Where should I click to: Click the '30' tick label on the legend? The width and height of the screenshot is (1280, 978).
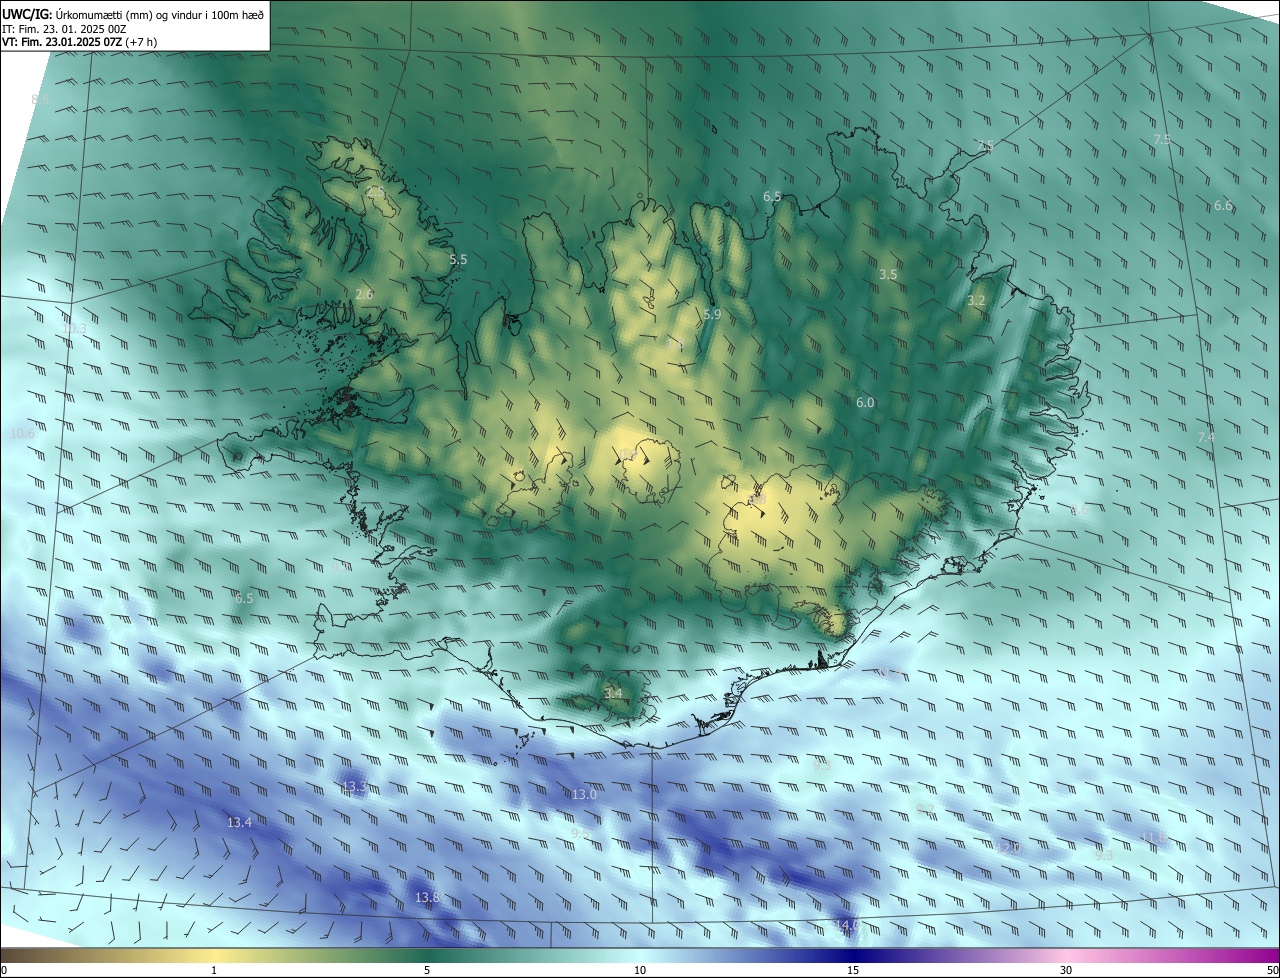pos(1066,970)
